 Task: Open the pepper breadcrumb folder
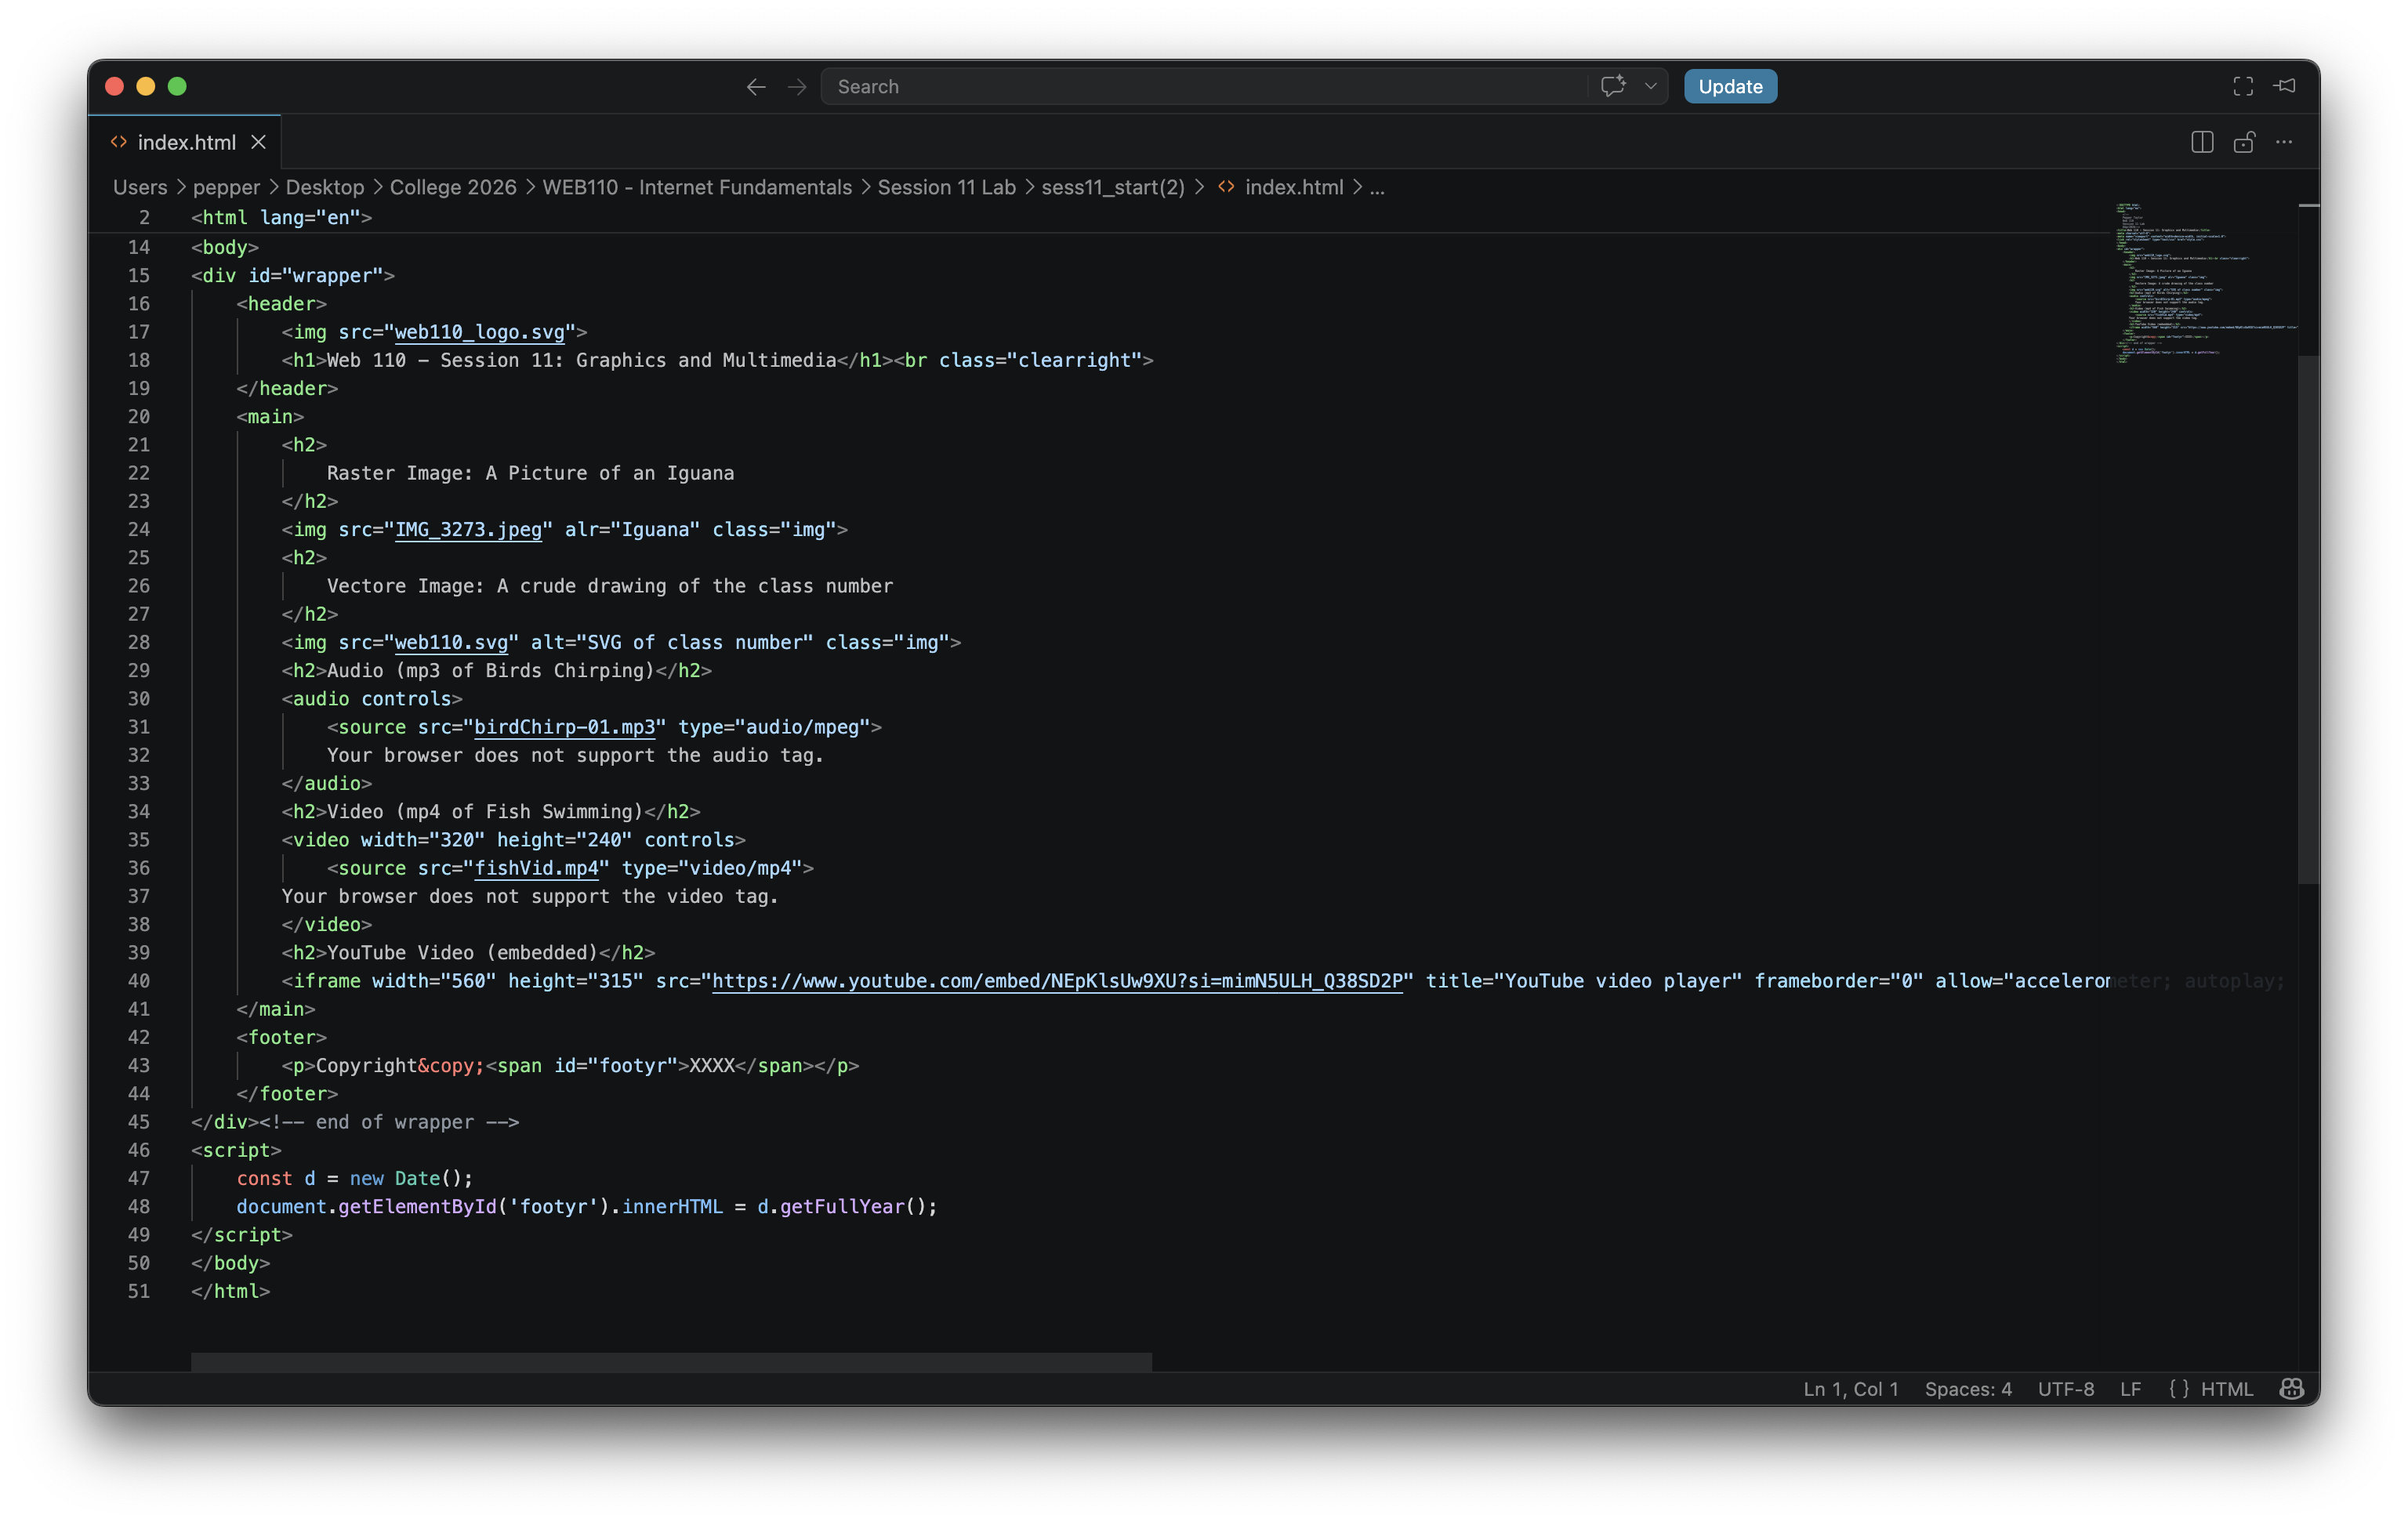[226, 188]
